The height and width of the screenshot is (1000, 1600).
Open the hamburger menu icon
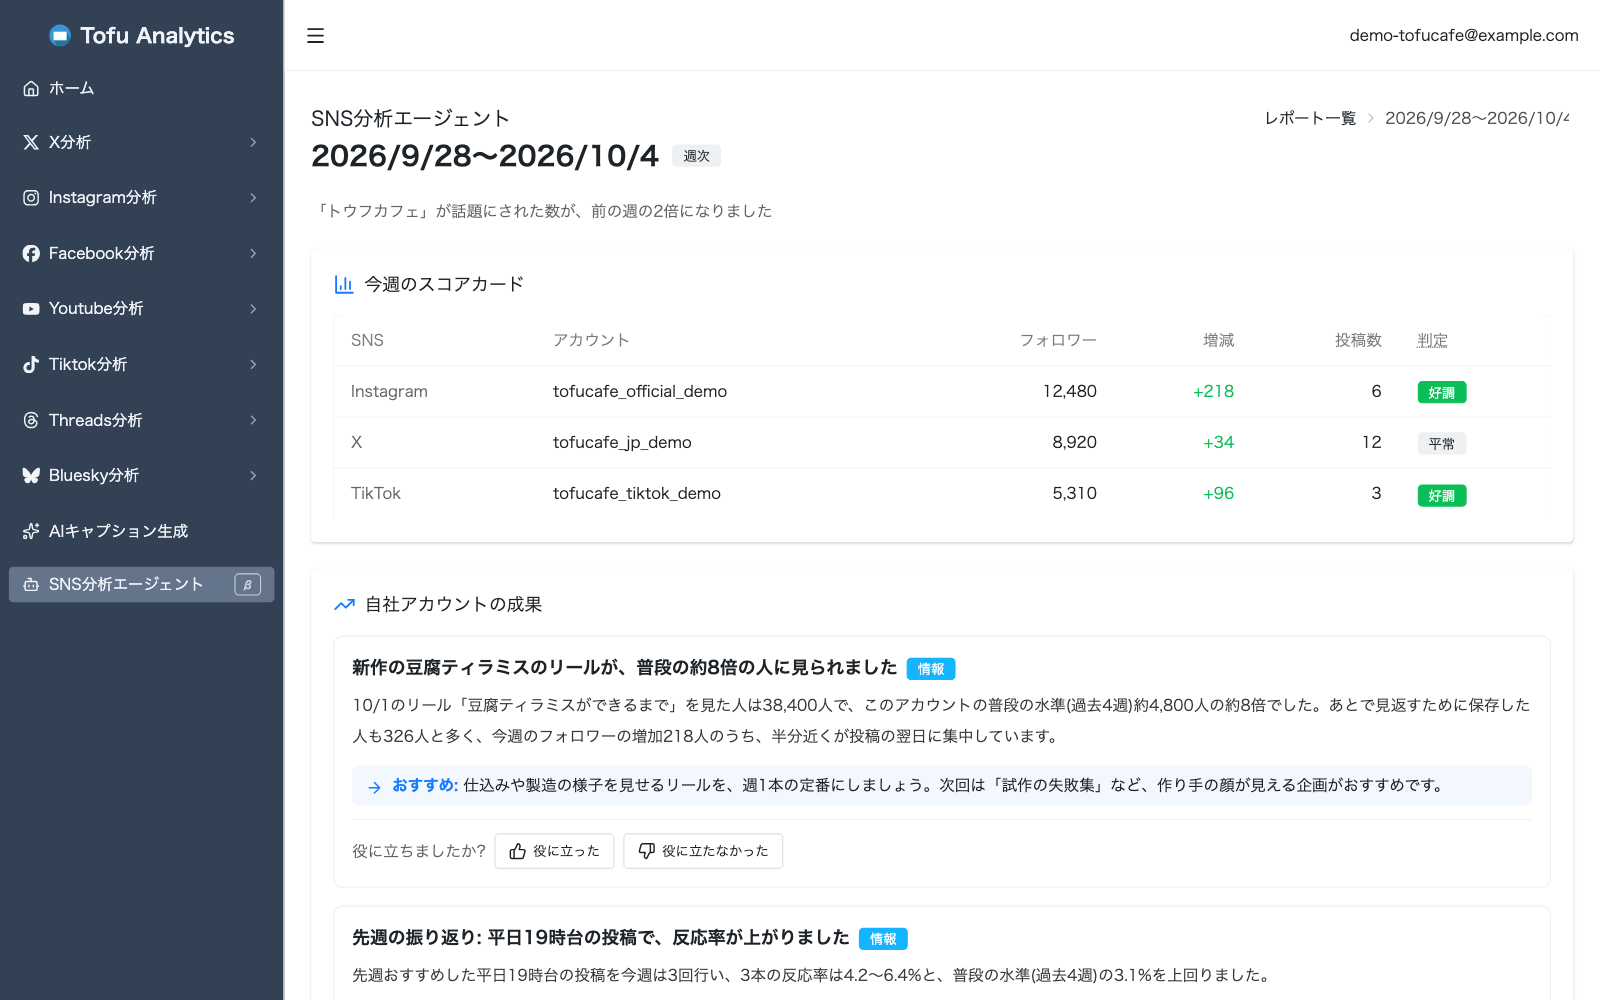(x=315, y=36)
